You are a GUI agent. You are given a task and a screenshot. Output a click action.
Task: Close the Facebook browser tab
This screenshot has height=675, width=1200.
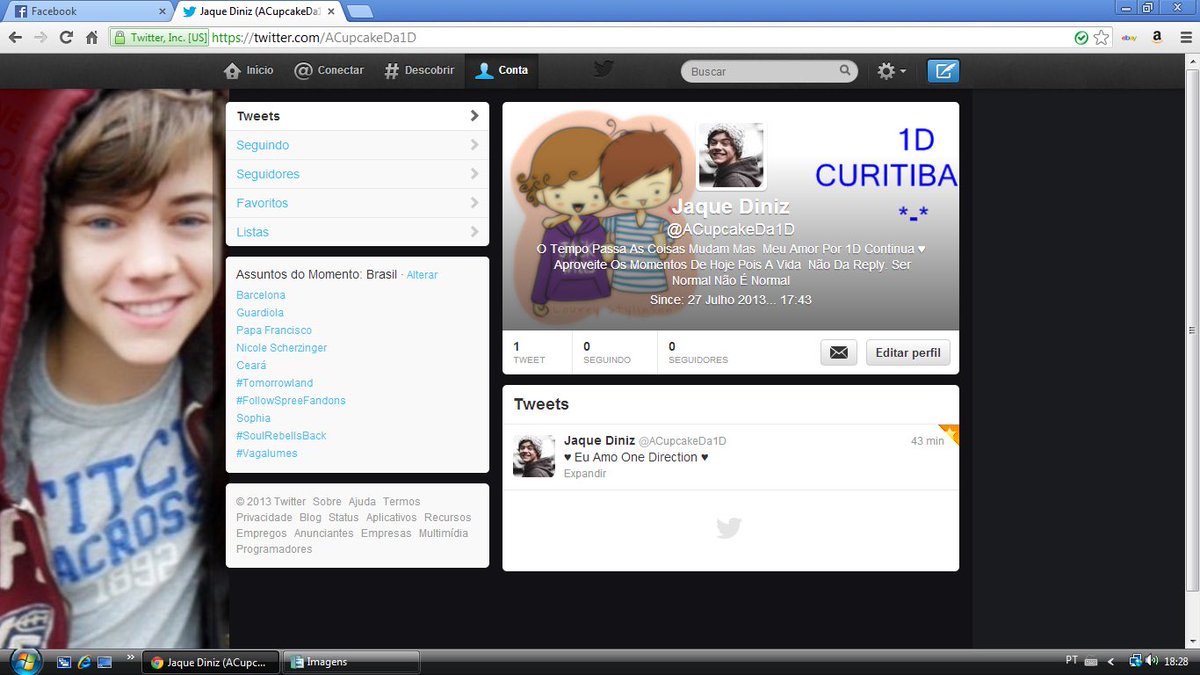pos(163,11)
